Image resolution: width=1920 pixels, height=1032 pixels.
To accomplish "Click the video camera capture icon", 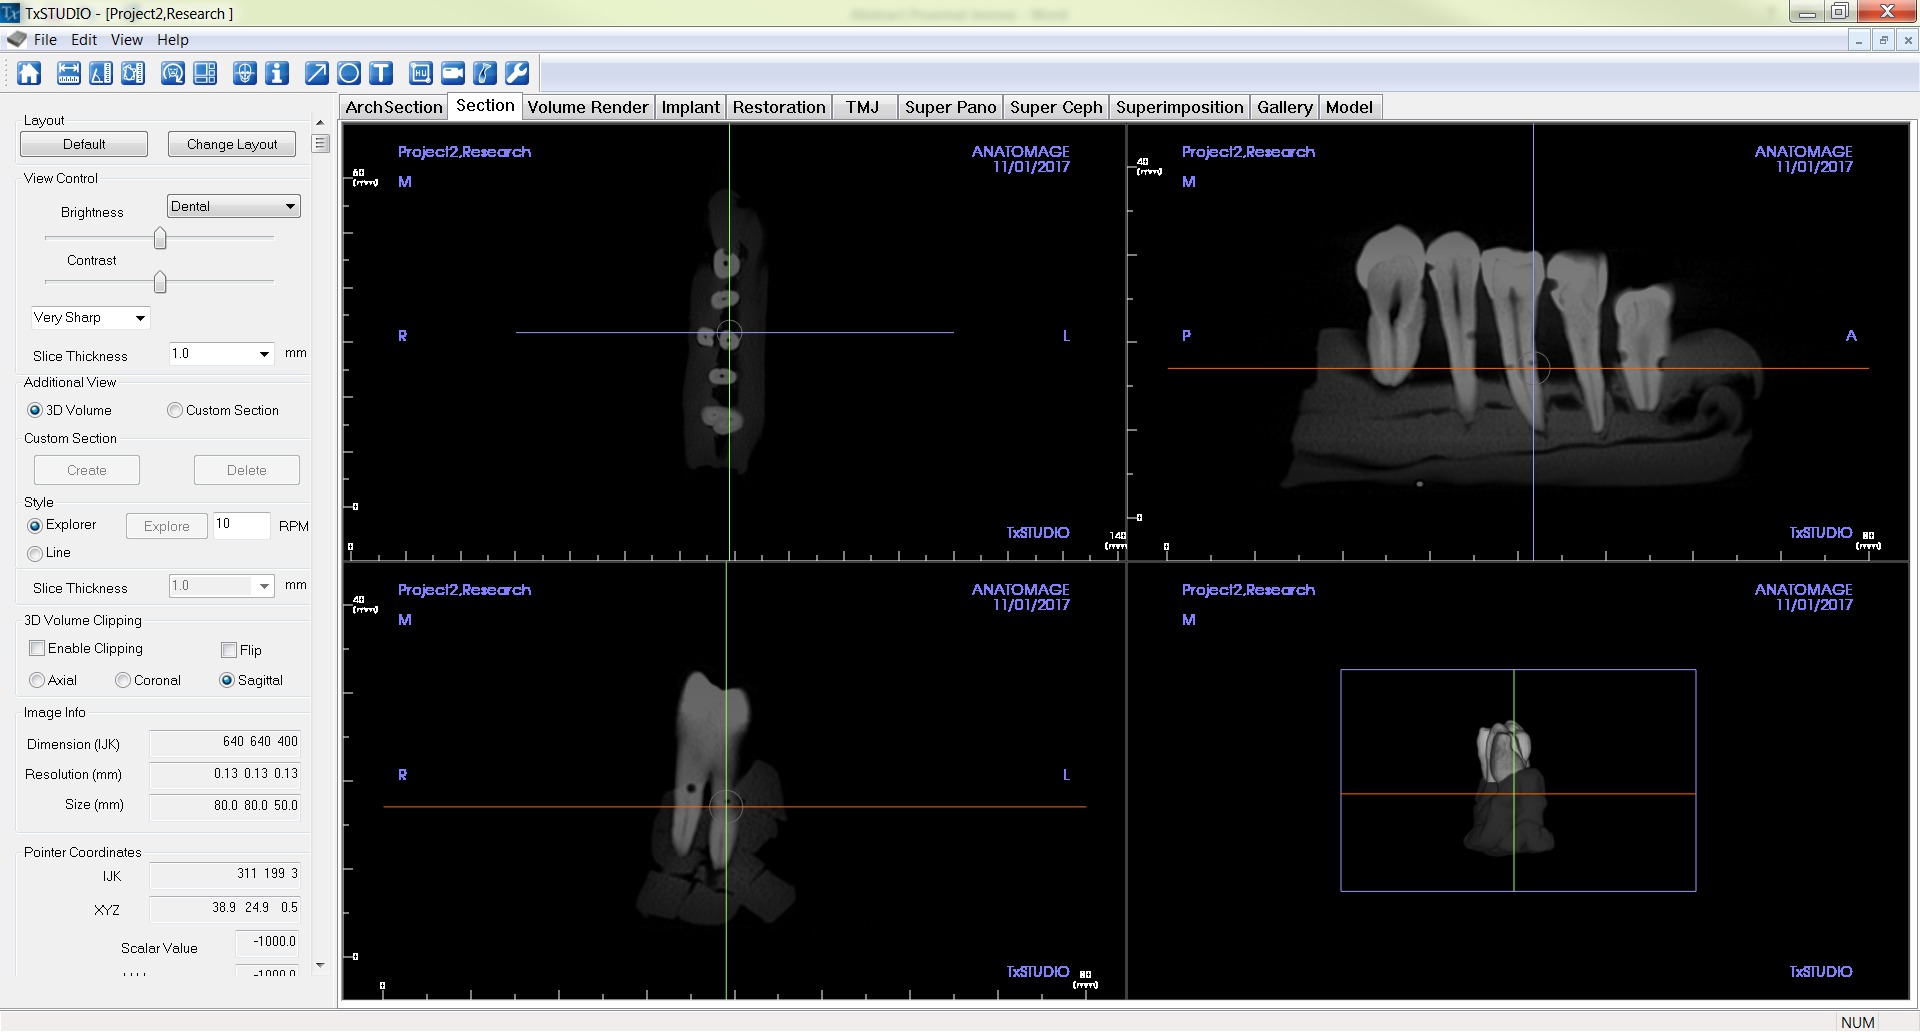I will 453,73.
